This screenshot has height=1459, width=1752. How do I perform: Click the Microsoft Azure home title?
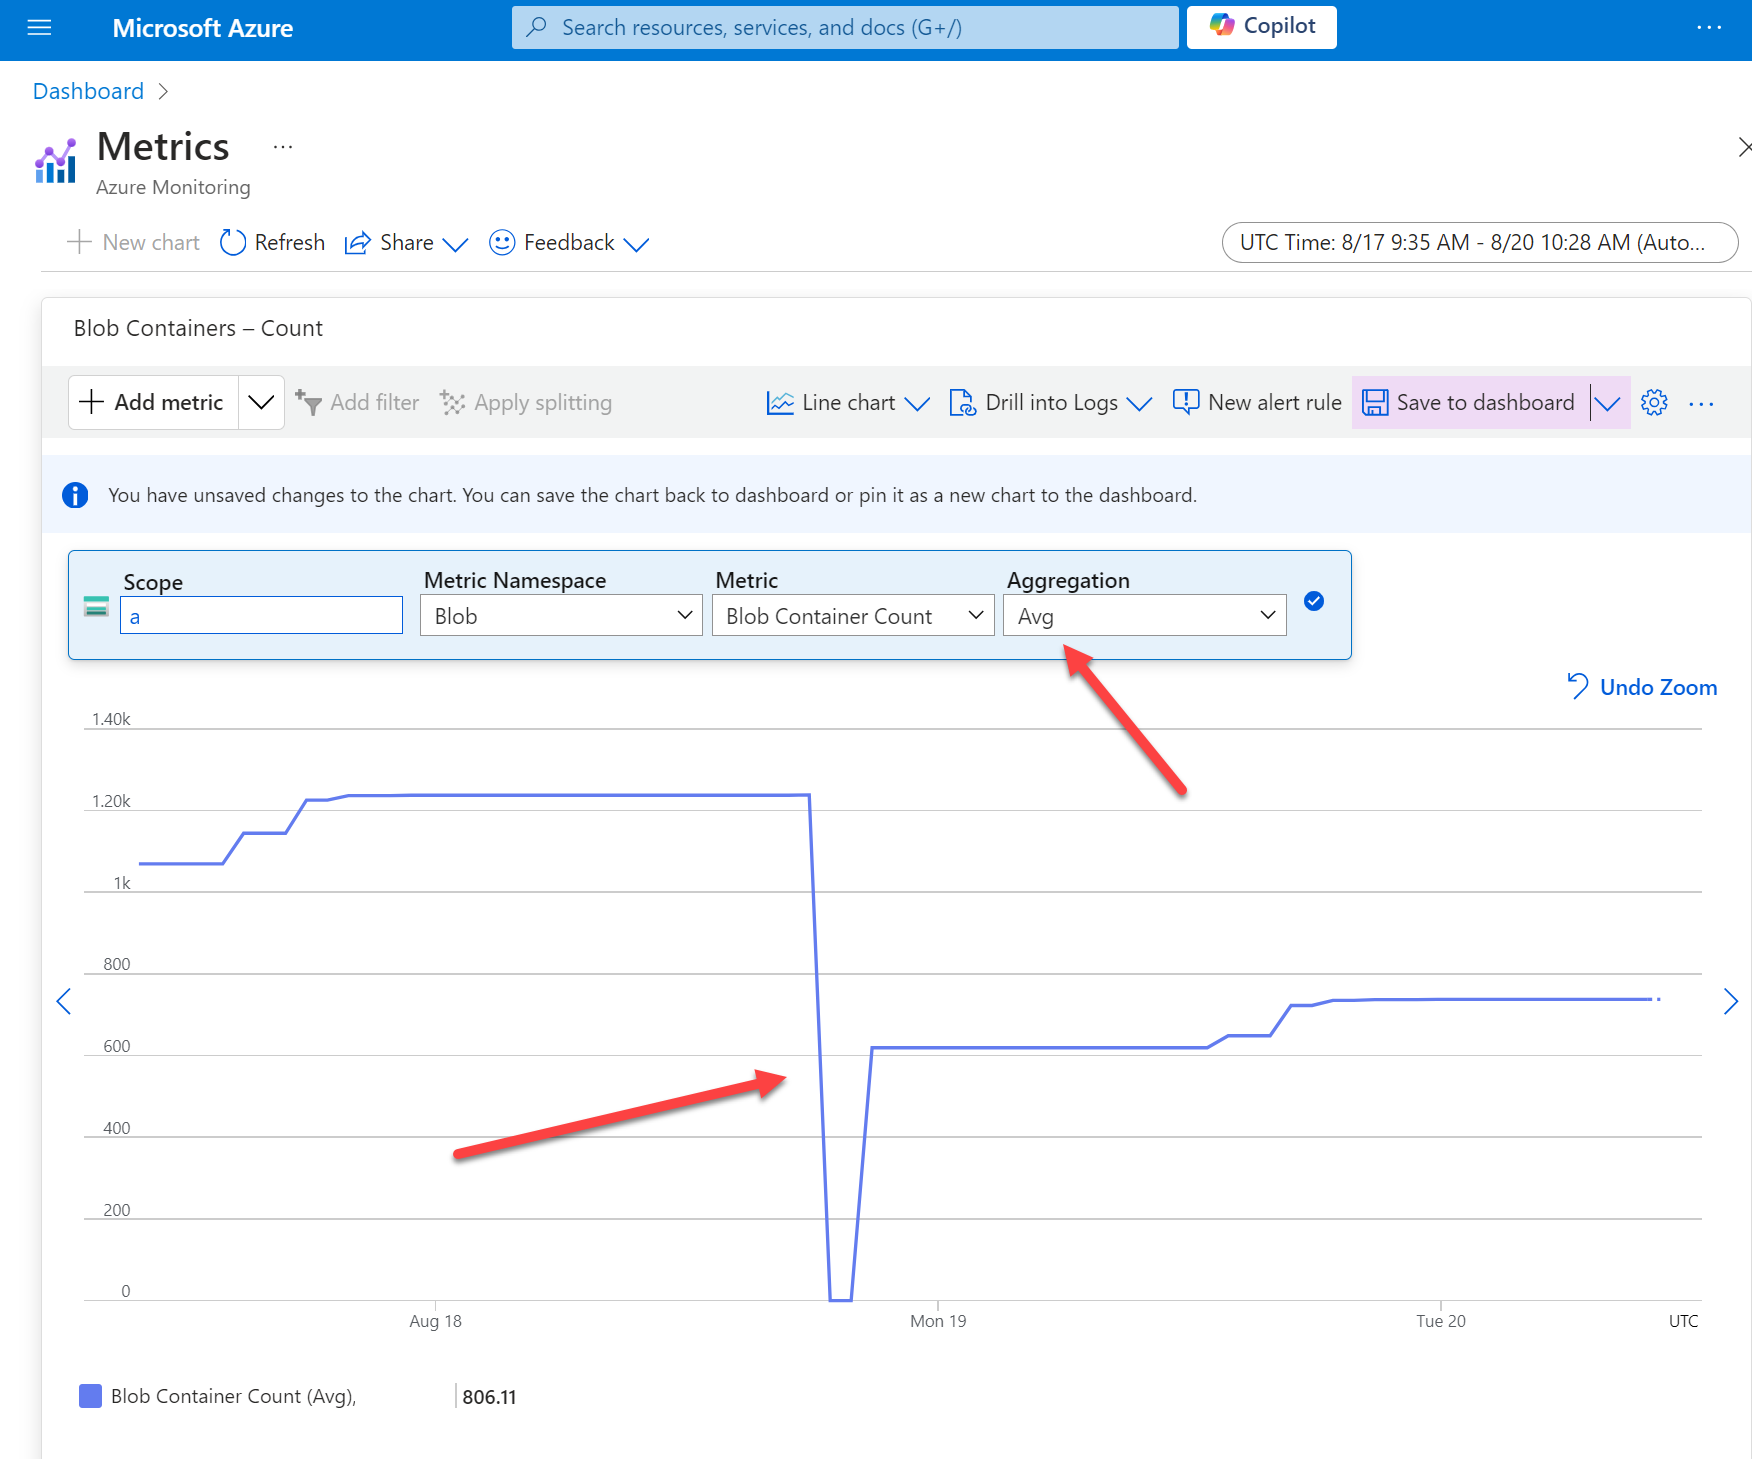point(202,28)
